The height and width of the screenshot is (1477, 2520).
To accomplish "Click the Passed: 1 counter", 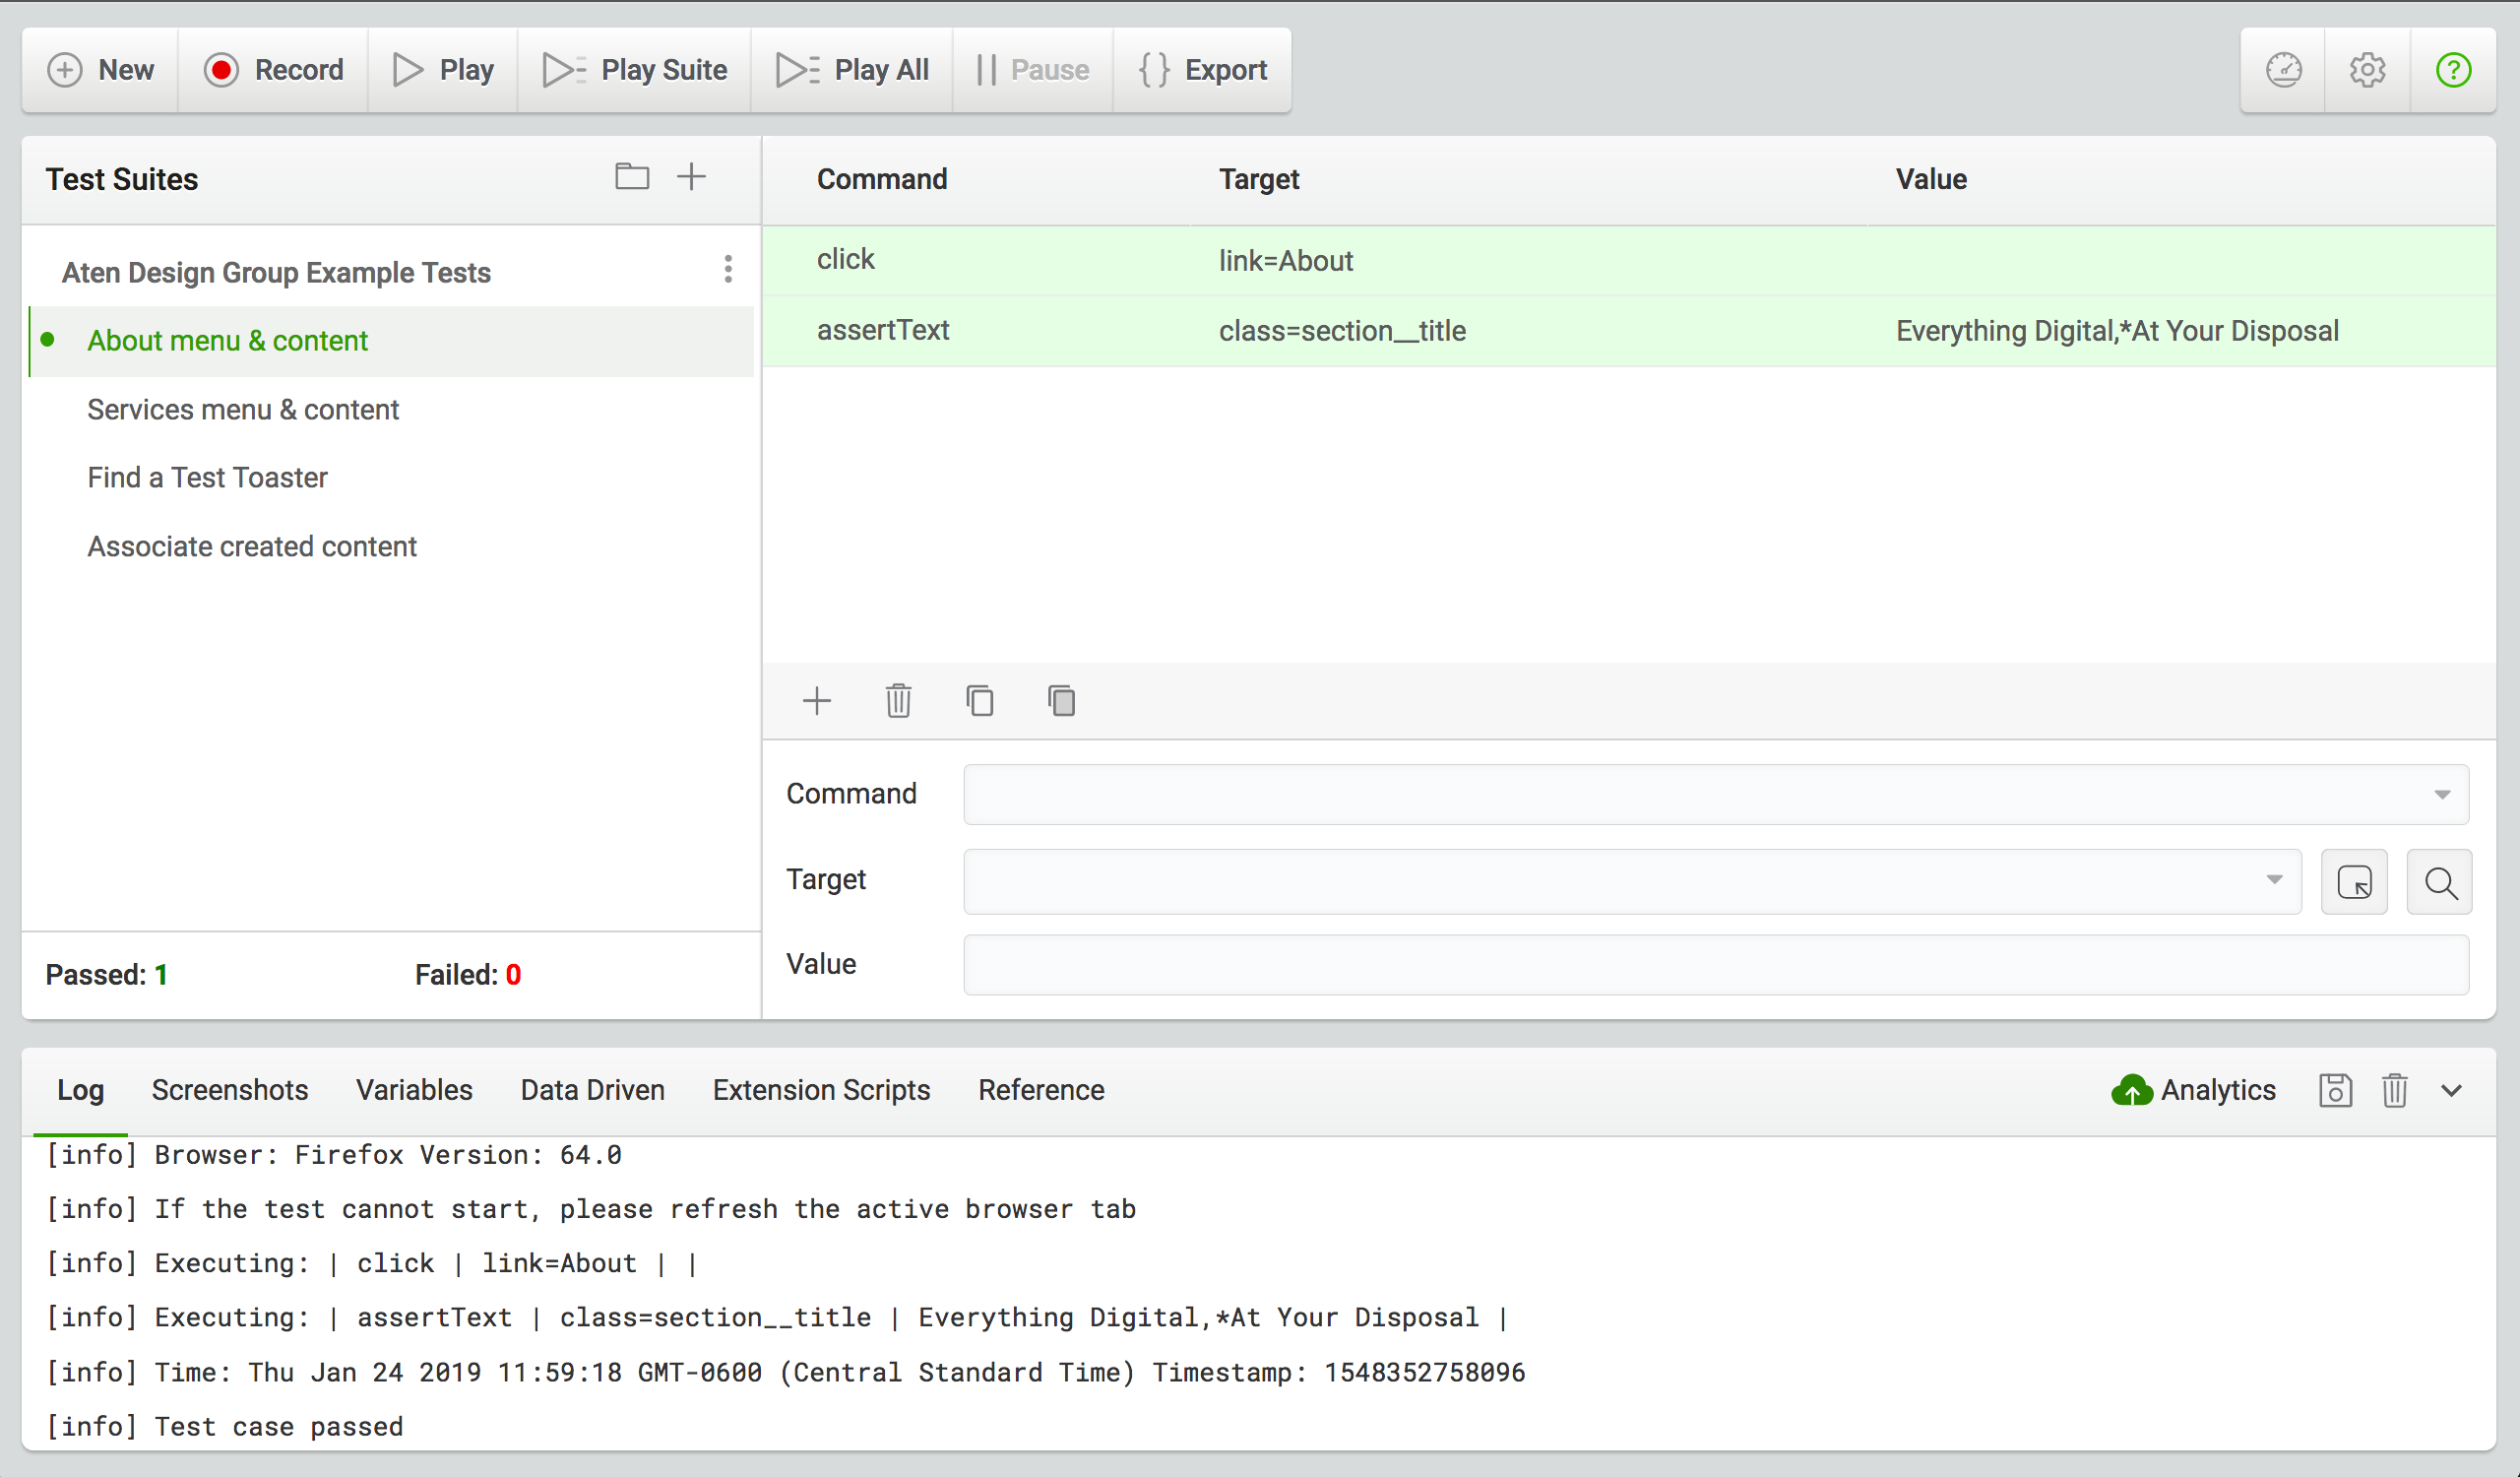I will pyautogui.click(x=106, y=975).
